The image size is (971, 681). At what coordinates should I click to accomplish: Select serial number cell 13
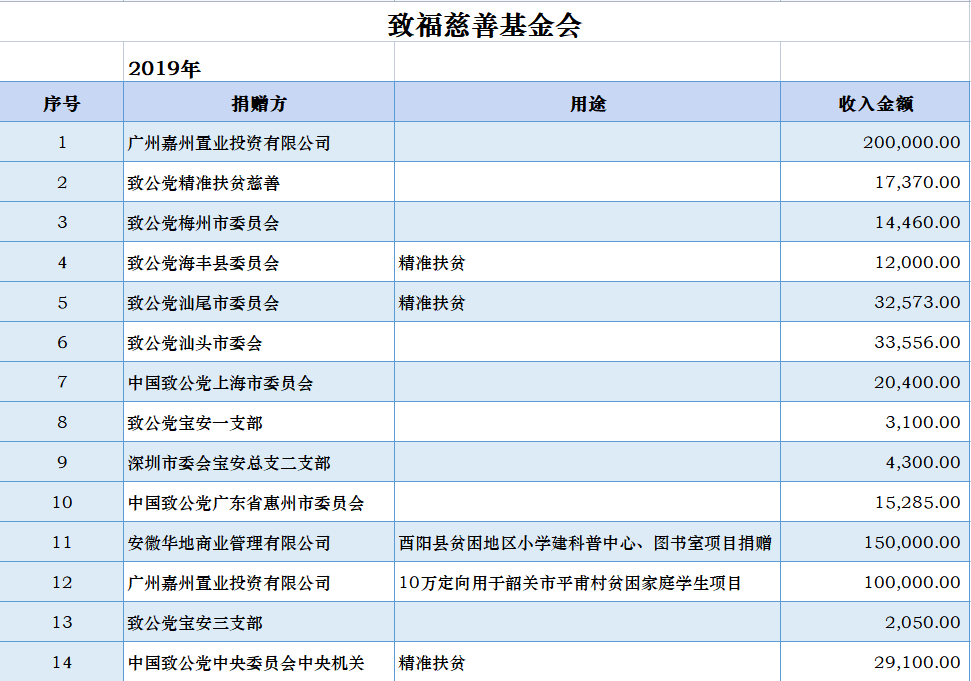[x=61, y=622]
